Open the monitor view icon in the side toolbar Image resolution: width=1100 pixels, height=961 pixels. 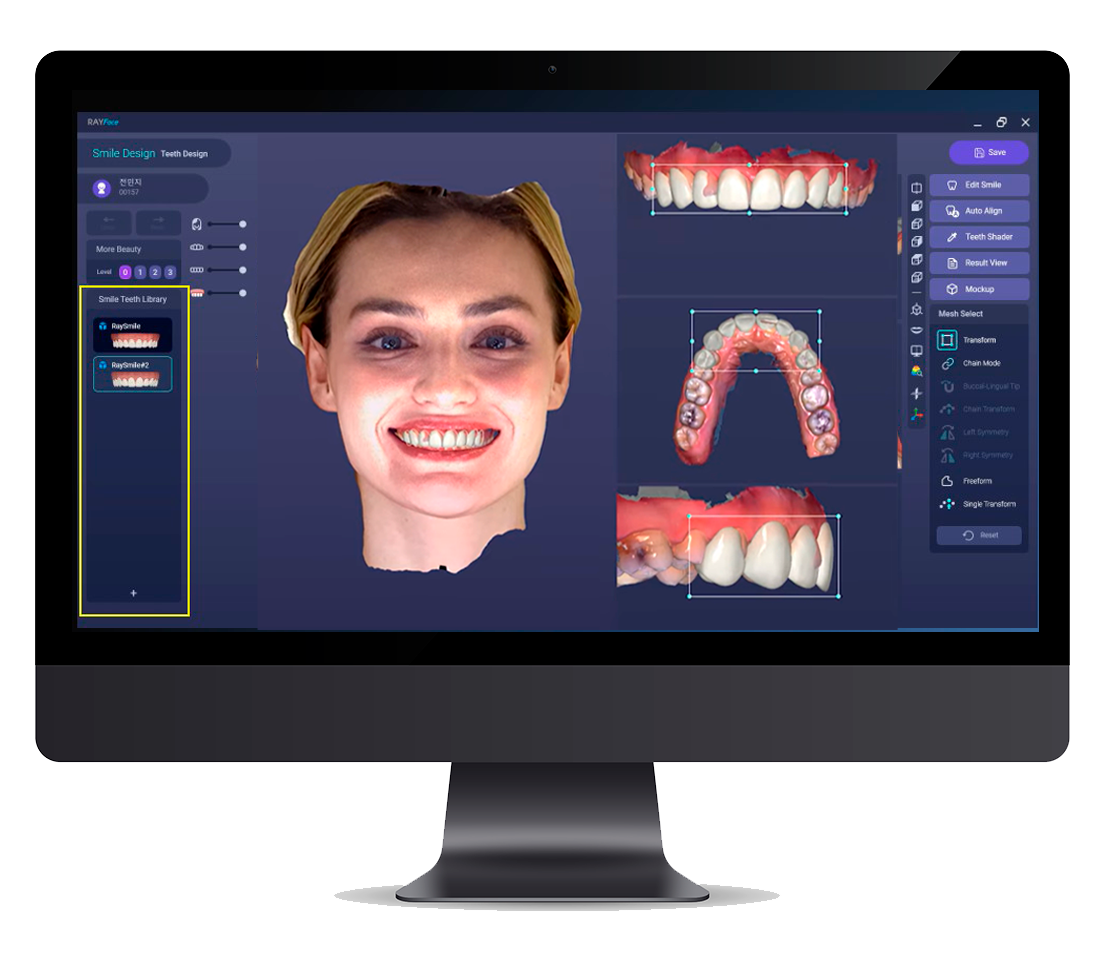click(x=916, y=349)
